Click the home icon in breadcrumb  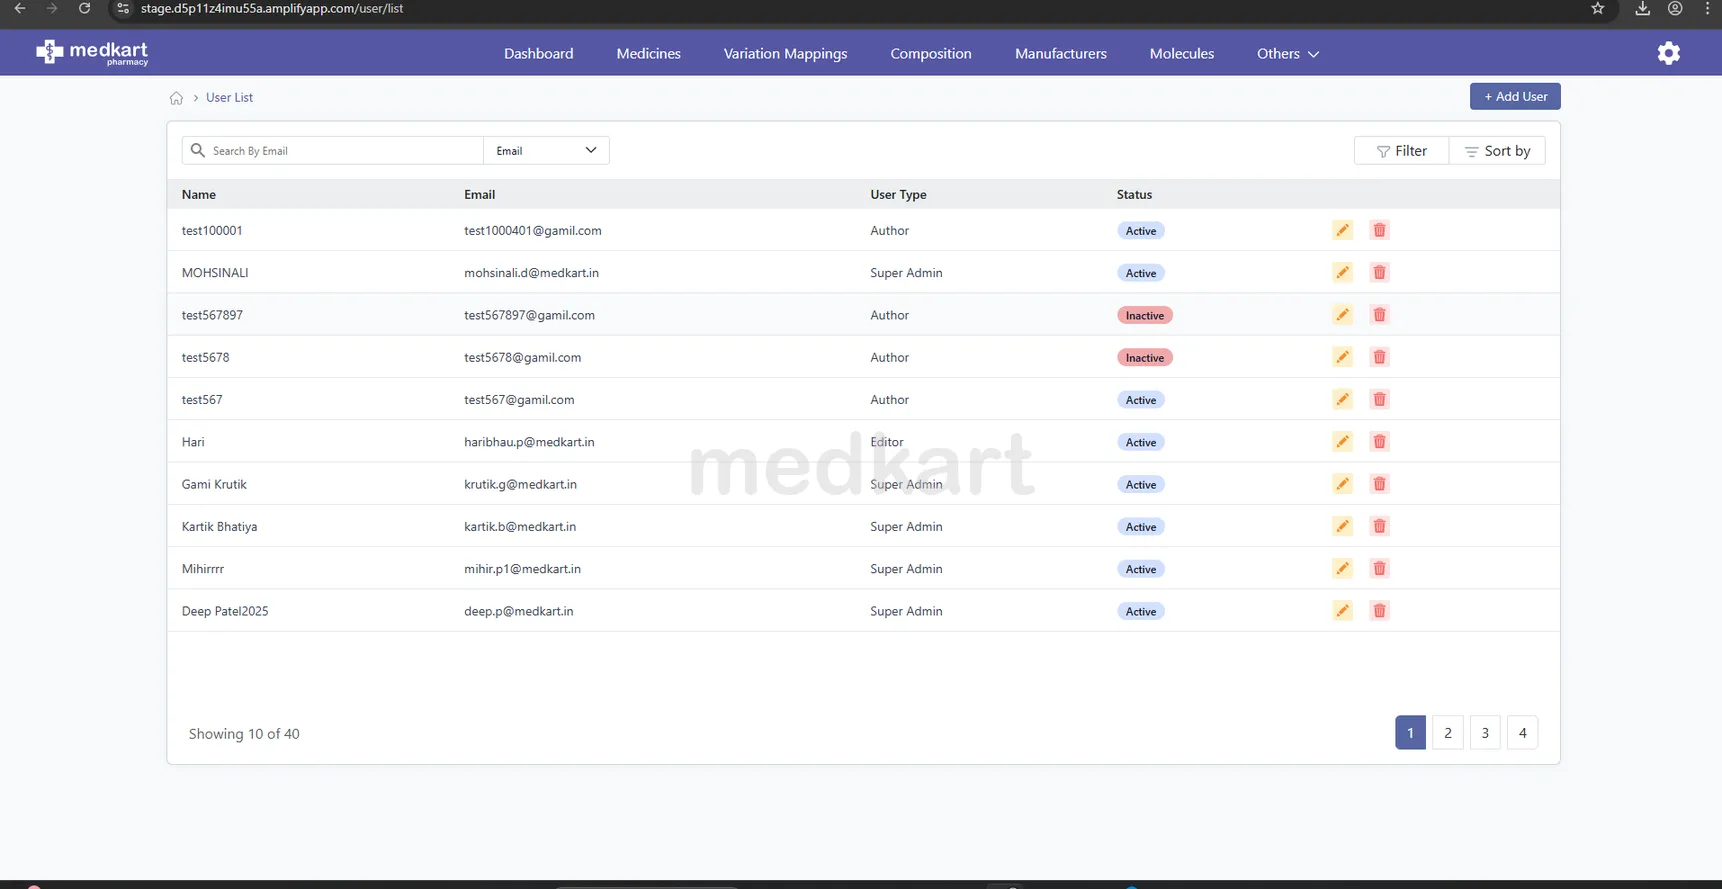click(176, 98)
